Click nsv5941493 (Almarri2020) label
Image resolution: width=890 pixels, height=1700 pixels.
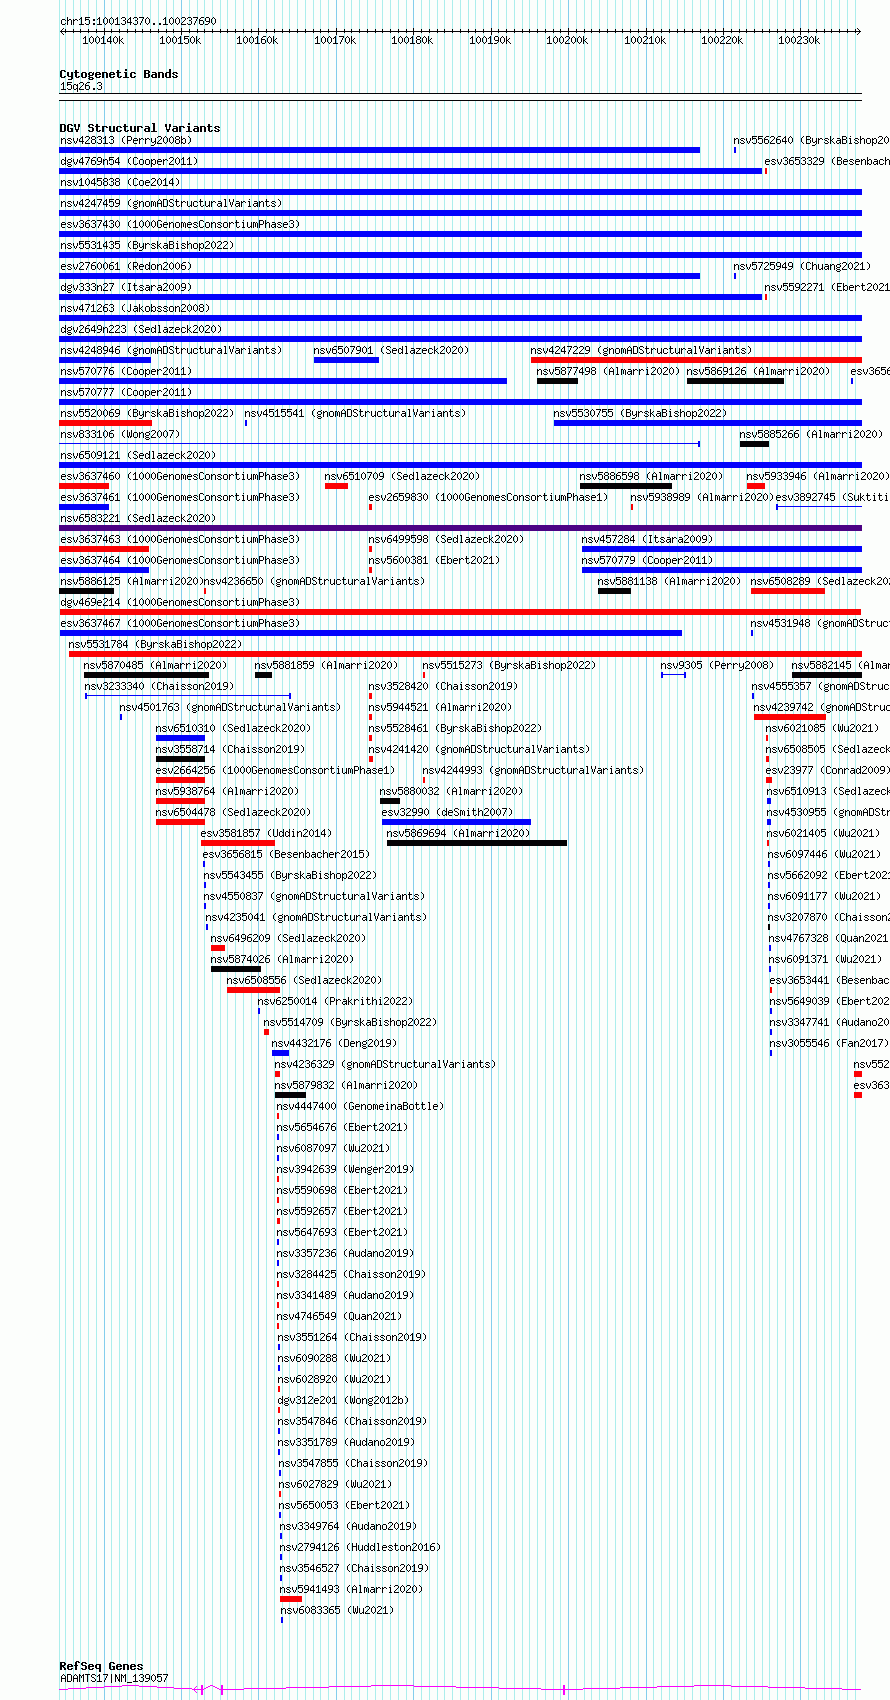coord(351,1590)
